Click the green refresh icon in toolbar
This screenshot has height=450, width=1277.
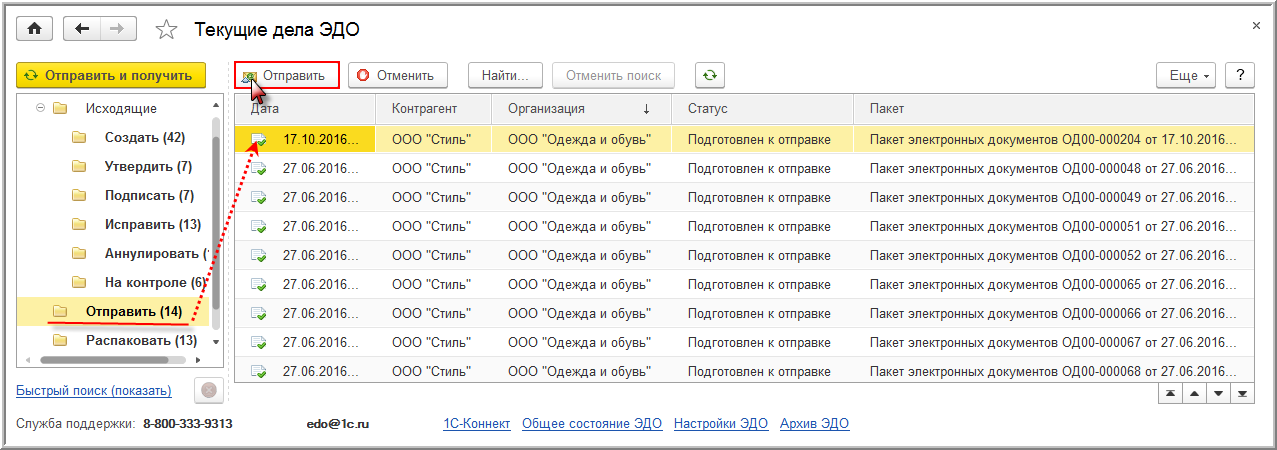click(710, 75)
